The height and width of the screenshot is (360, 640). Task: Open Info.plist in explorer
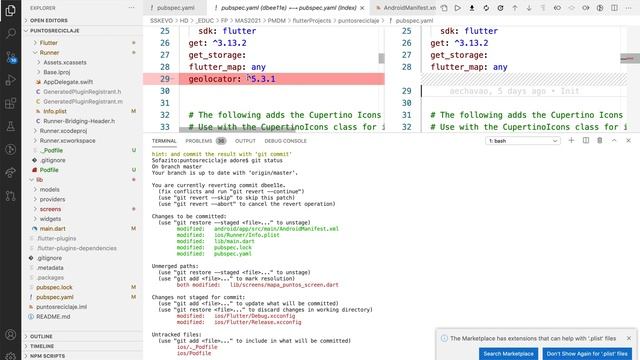click(x=55, y=111)
